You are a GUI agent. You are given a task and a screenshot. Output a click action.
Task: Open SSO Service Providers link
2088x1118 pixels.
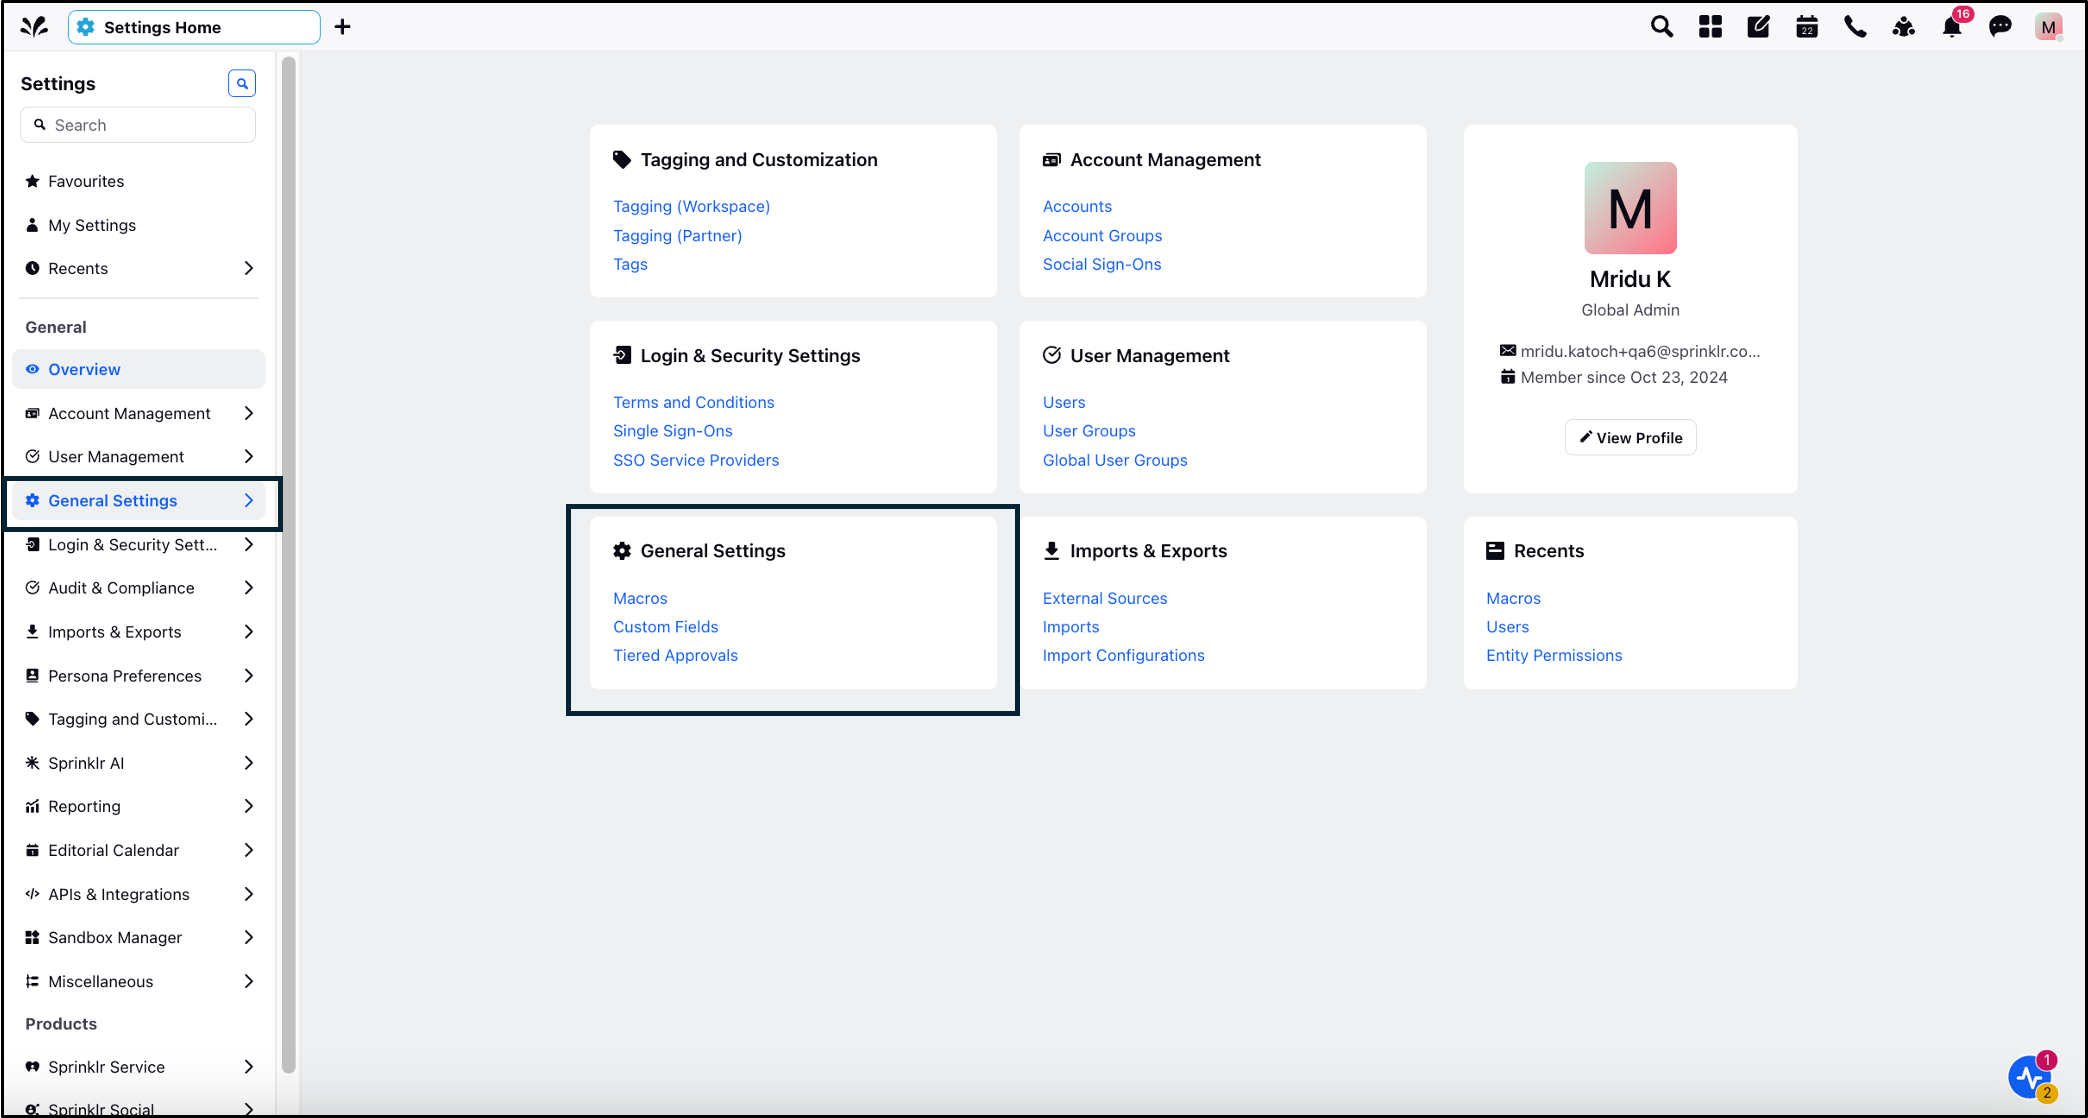pyautogui.click(x=696, y=460)
